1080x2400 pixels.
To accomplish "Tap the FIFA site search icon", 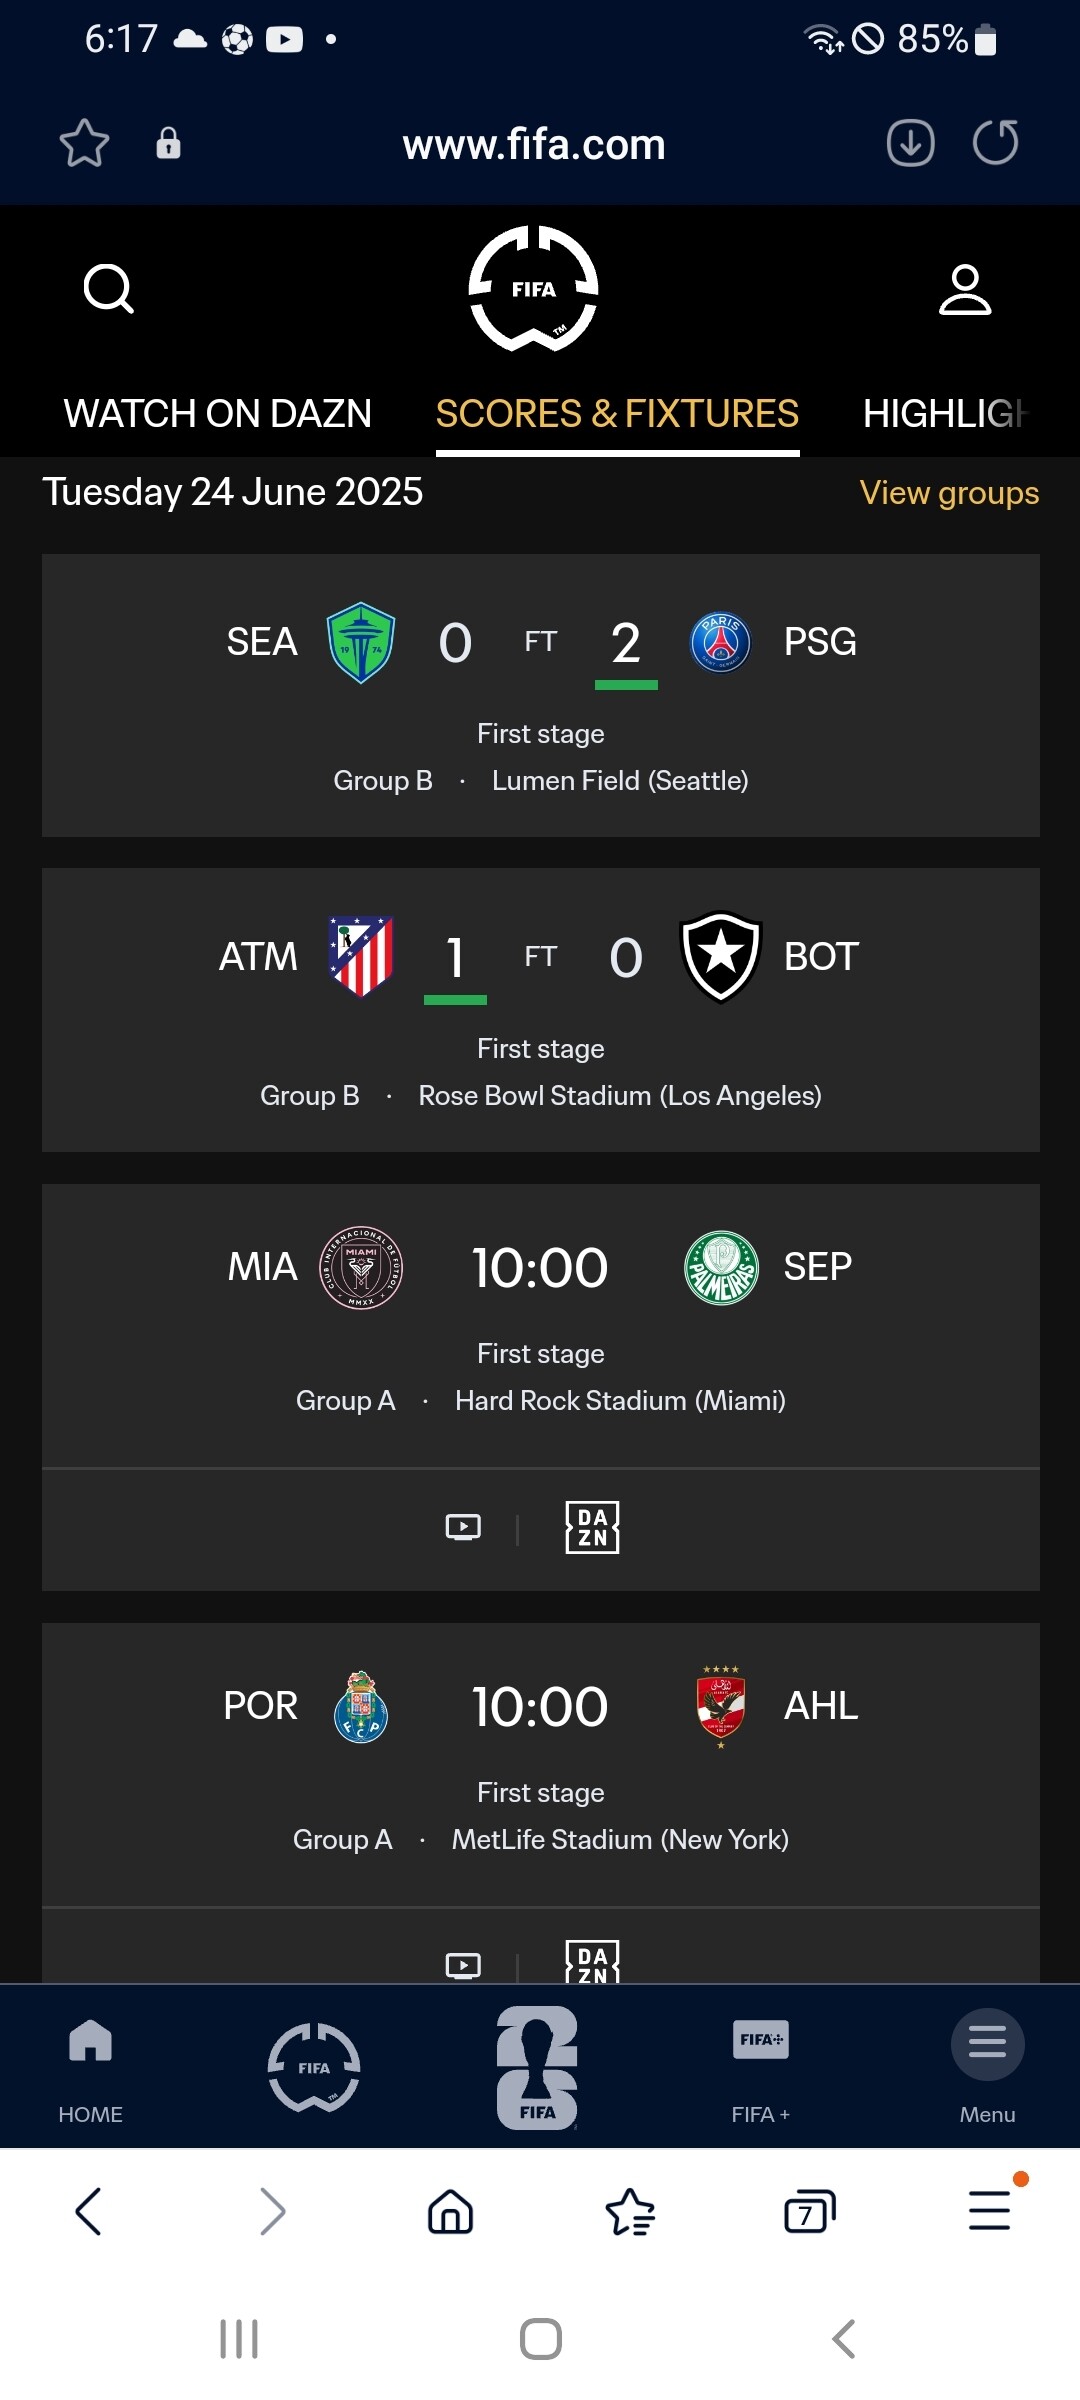I will tap(109, 289).
